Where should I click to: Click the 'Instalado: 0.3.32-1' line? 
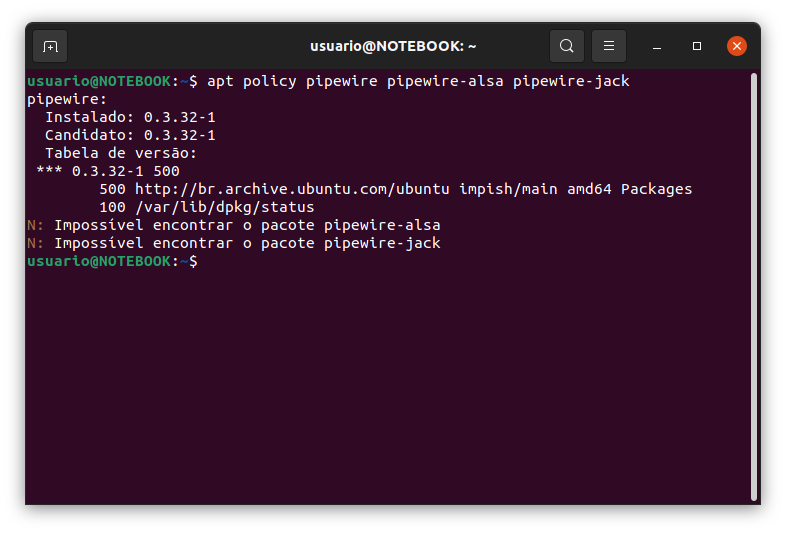point(130,117)
